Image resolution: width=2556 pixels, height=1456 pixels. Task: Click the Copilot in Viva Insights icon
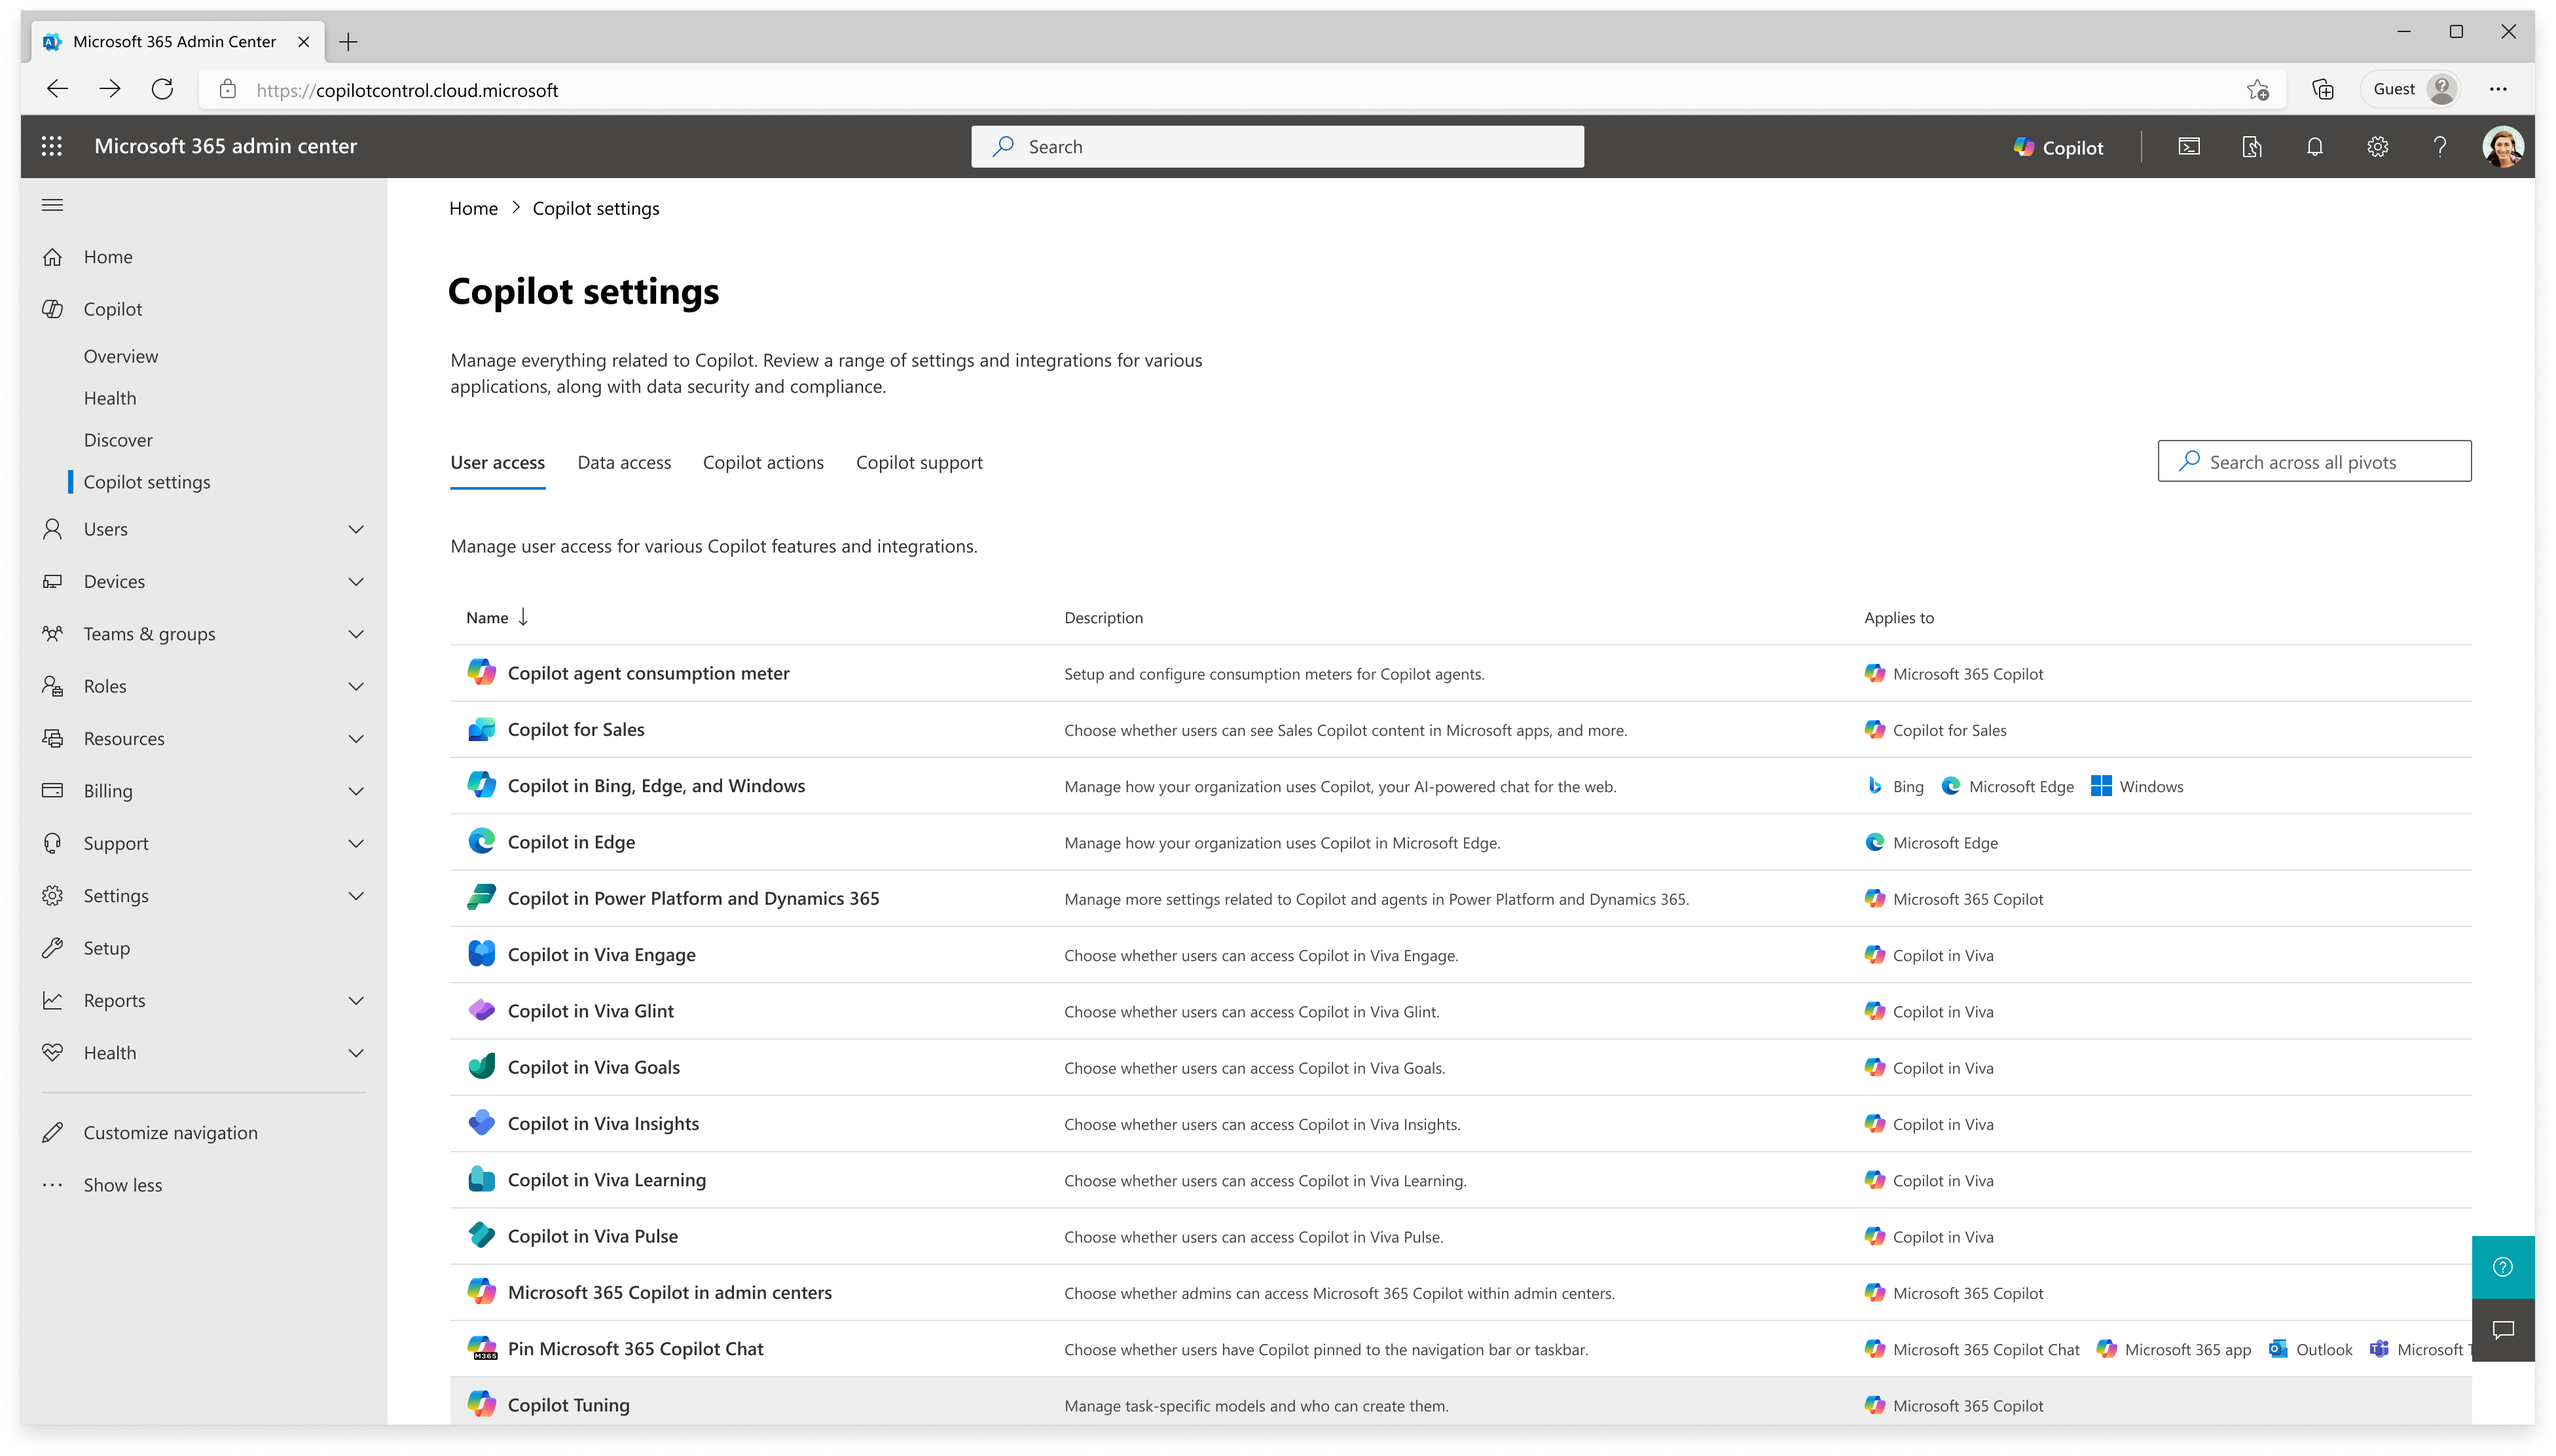tap(481, 1123)
